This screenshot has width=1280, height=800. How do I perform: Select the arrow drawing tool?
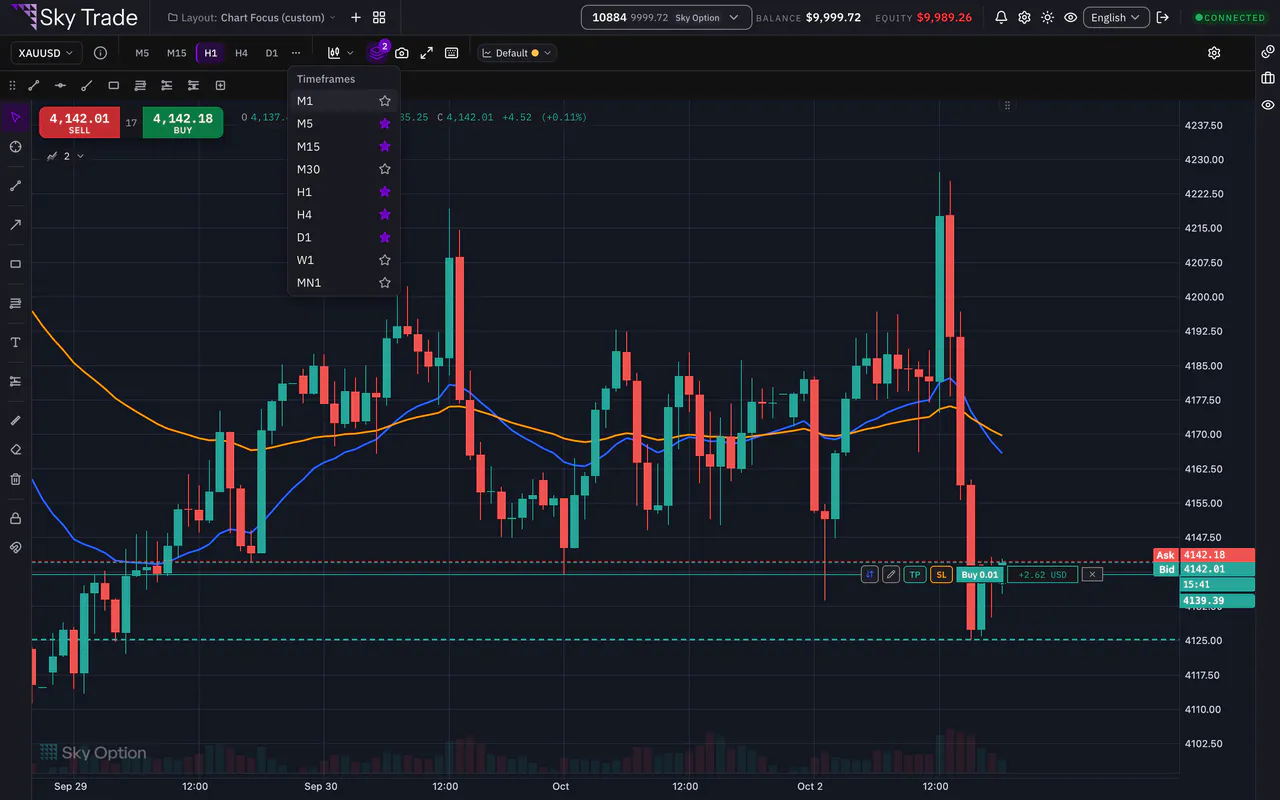15,225
